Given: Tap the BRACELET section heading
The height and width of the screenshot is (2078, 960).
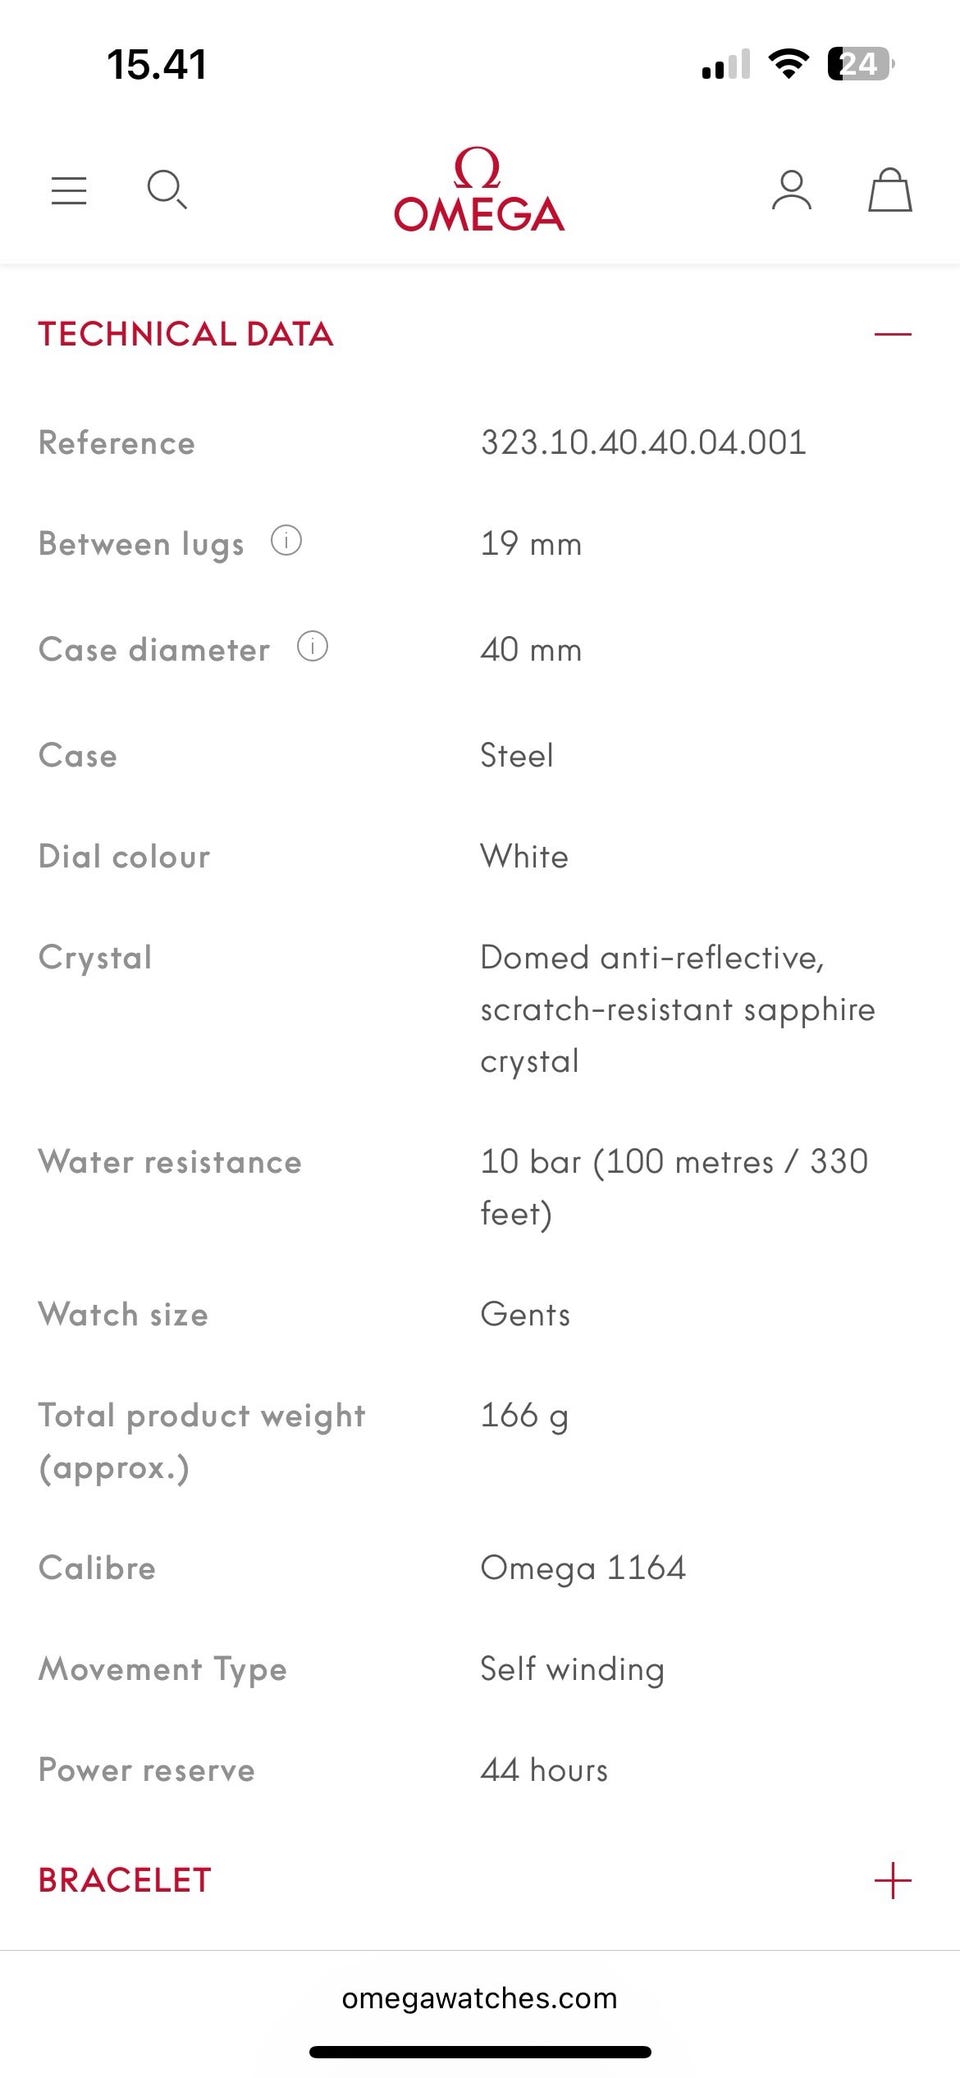Looking at the screenshot, I should [x=125, y=1880].
